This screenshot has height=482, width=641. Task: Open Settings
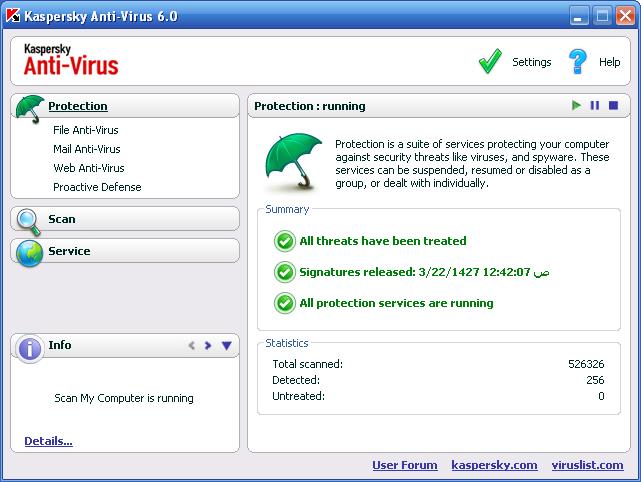click(x=531, y=62)
